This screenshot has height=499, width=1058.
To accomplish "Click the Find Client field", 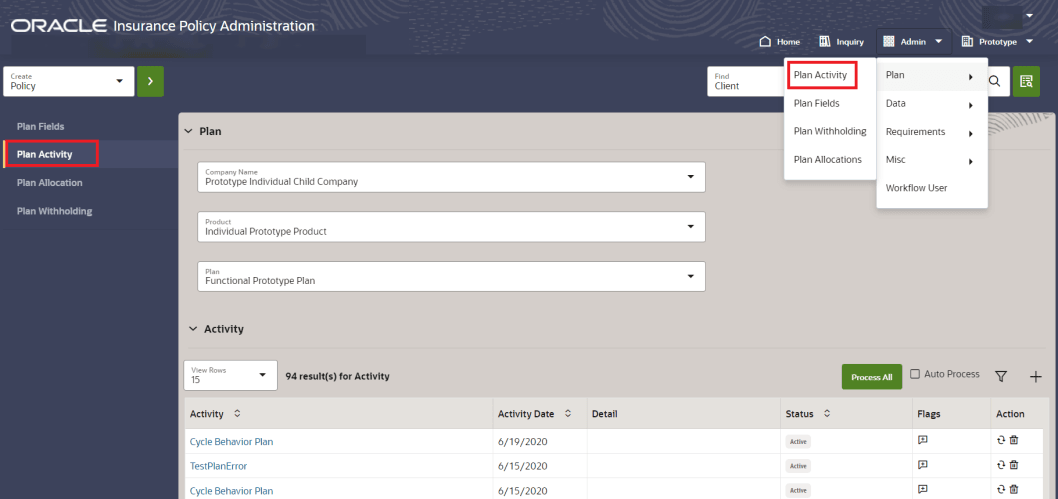I will [x=745, y=82].
